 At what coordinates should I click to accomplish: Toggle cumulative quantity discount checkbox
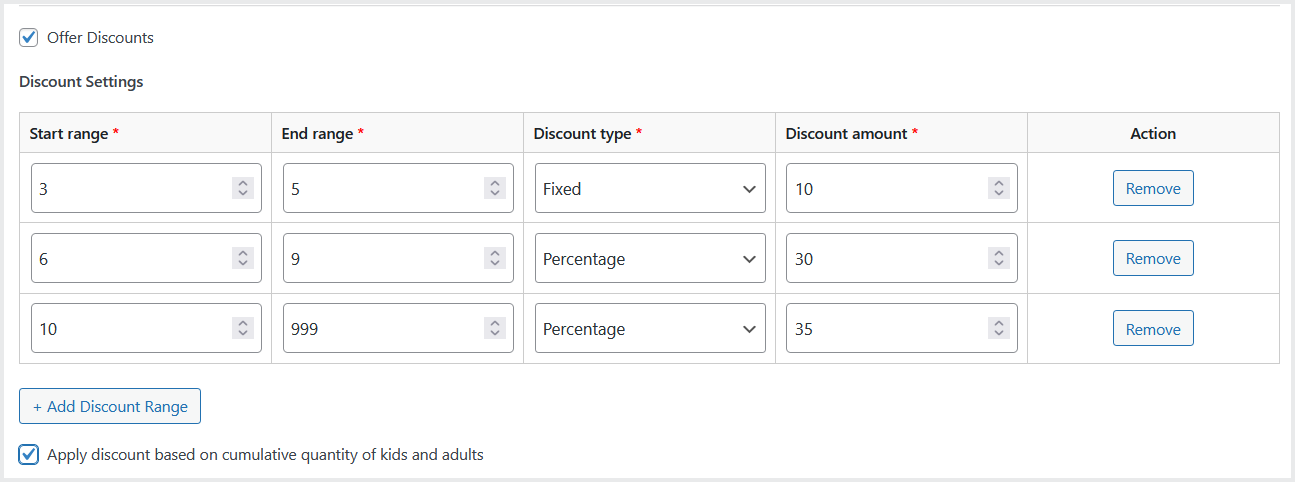pyautogui.click(x=29, y=455)
